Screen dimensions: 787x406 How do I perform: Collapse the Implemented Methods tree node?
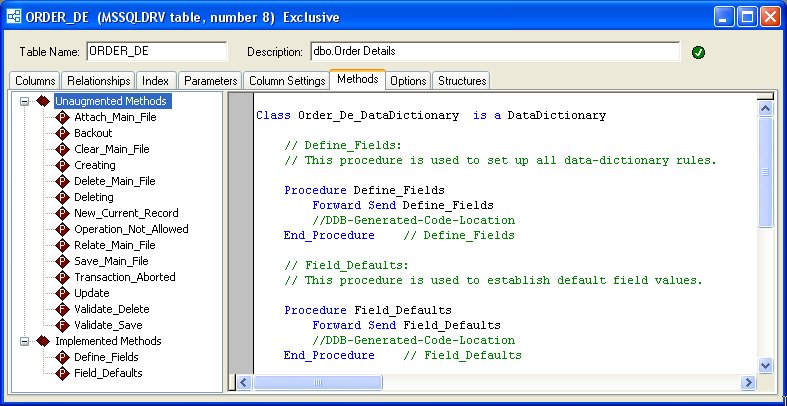coord(24,341)
